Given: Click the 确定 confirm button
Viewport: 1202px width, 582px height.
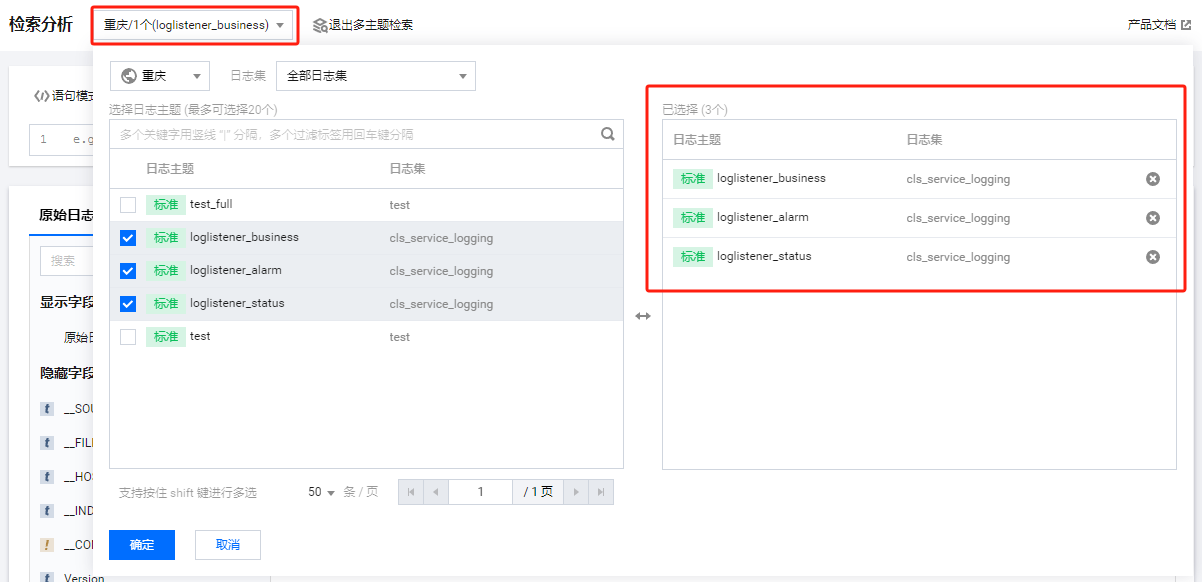Looking at the screenshot, I should pyautogui.click(x=142, y=545).
